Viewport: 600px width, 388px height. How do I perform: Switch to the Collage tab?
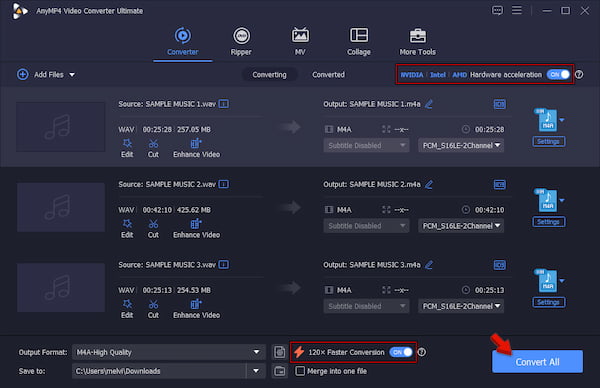tap(359, 42)
